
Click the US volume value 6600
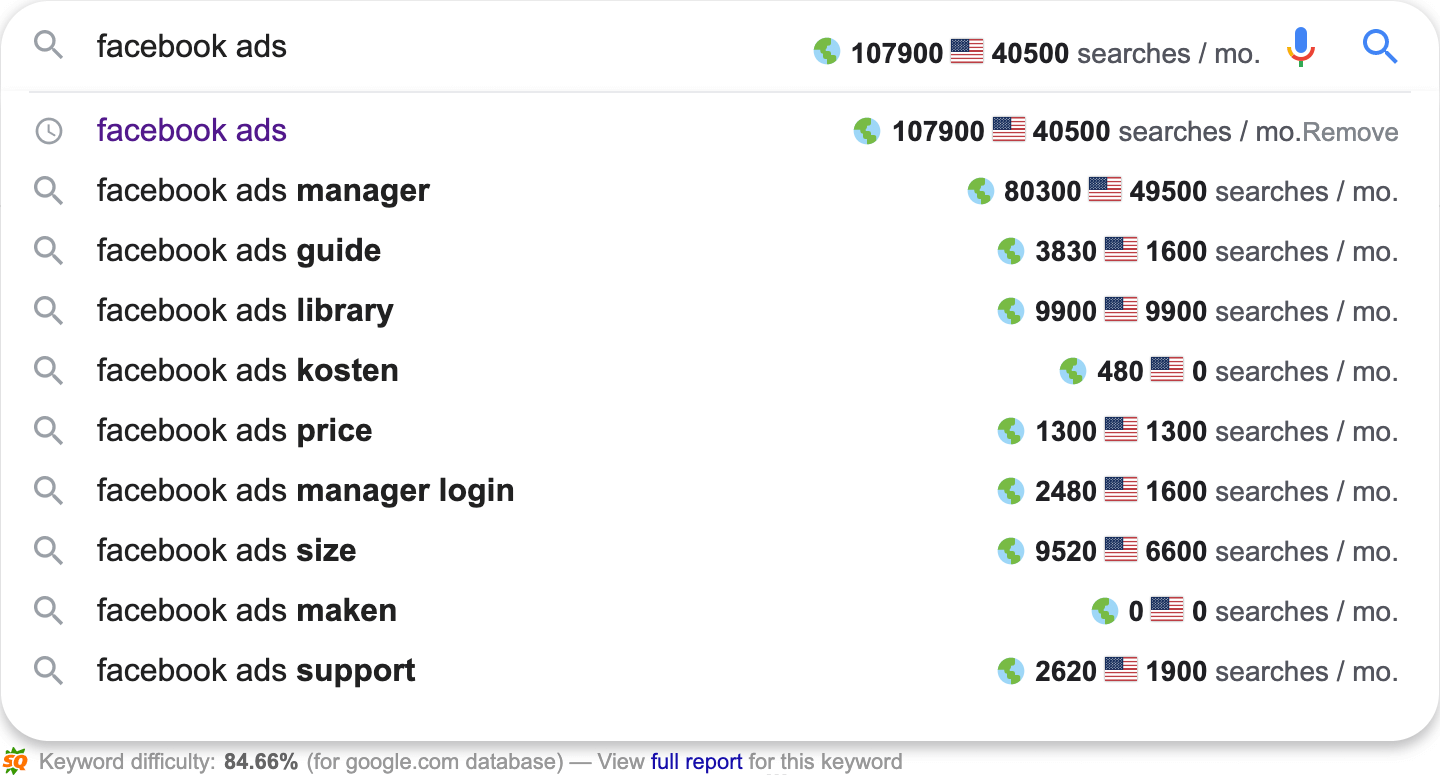1176,552
